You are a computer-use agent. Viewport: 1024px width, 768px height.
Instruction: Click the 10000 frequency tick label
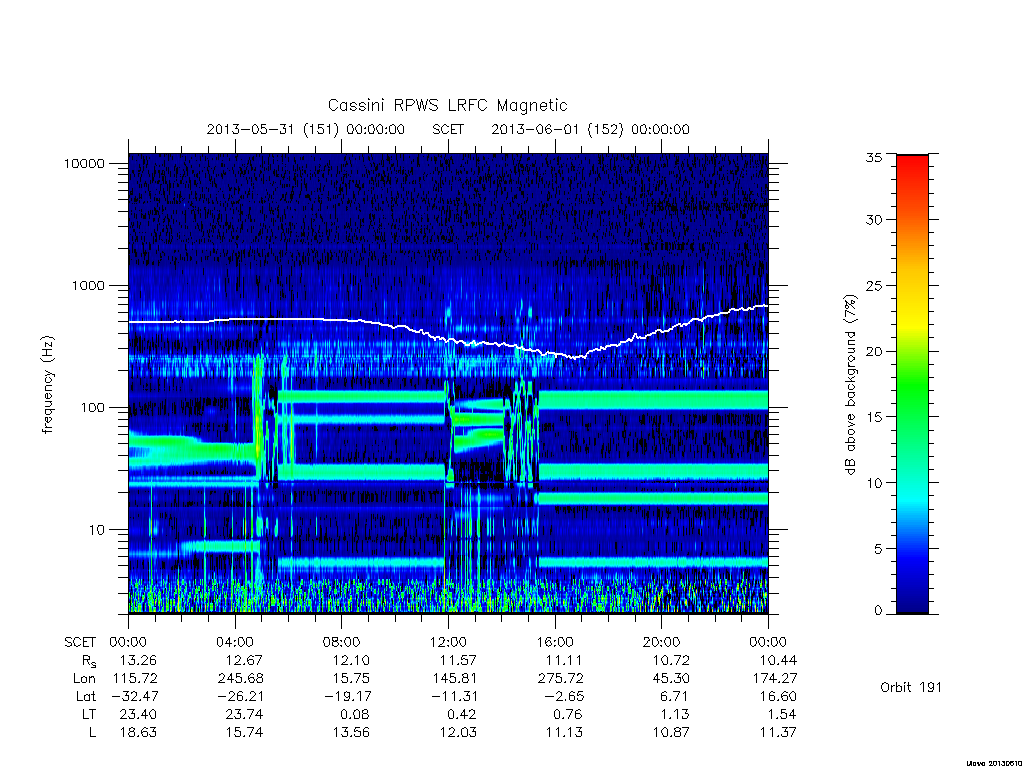[84, 164]
